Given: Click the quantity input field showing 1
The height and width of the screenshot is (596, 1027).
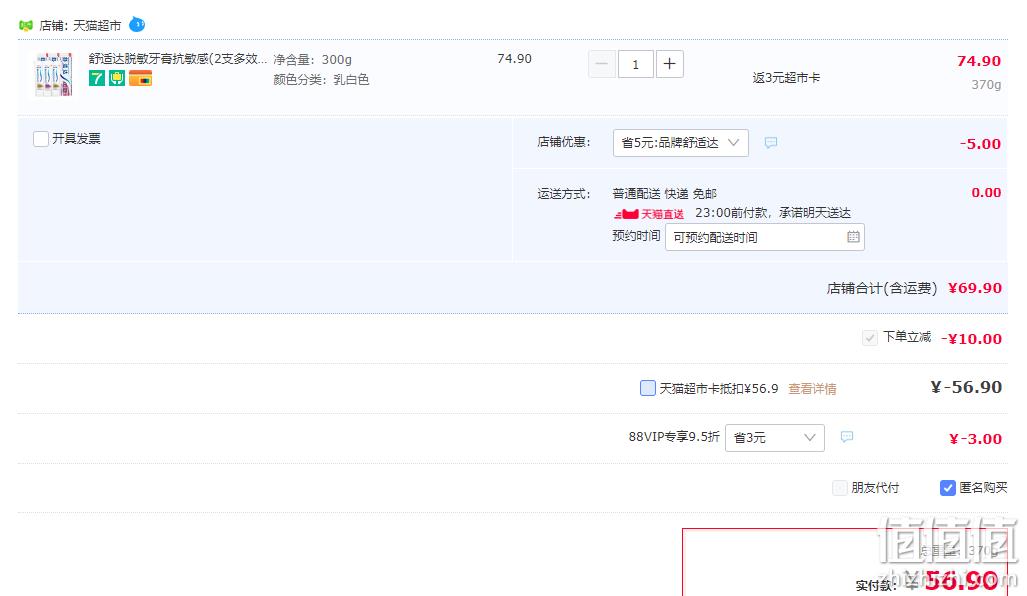Looking at the screenshot, I should click(x=635, y=64).
